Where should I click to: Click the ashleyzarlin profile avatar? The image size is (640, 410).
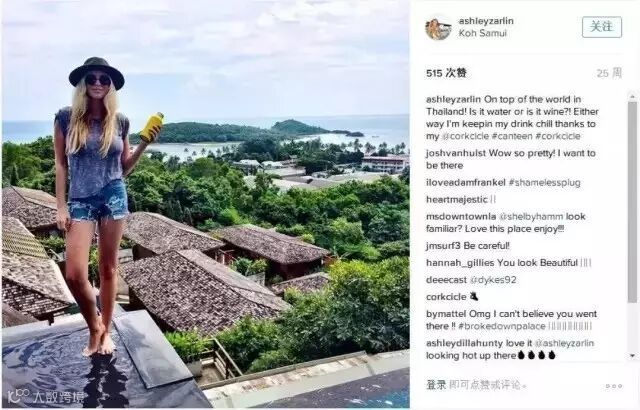pos(438,29)
